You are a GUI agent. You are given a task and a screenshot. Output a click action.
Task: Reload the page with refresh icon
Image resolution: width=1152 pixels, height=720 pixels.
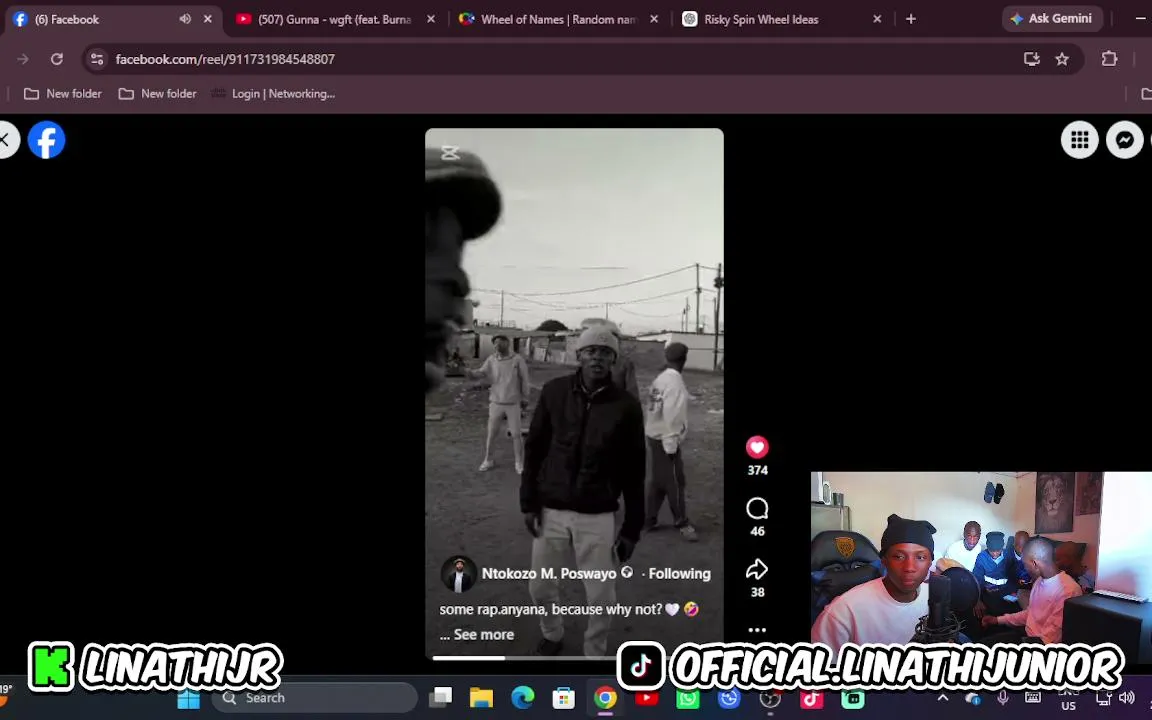point(57,59)
